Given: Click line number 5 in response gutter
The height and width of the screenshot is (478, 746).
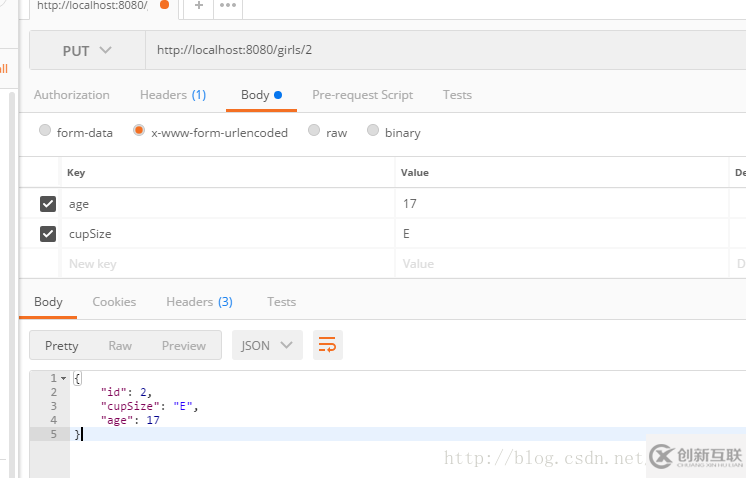Looking at the screenshot, I should point(54,434).
